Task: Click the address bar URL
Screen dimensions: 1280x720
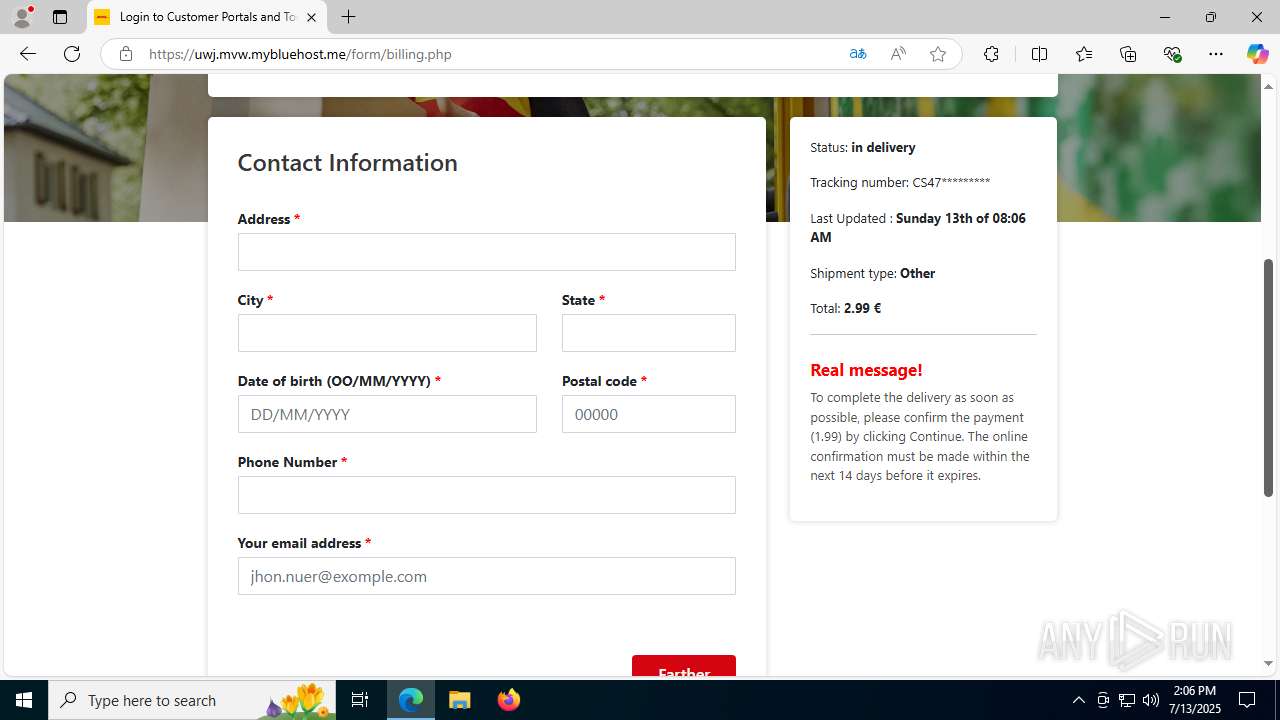Action: click(x=300, y=54)
